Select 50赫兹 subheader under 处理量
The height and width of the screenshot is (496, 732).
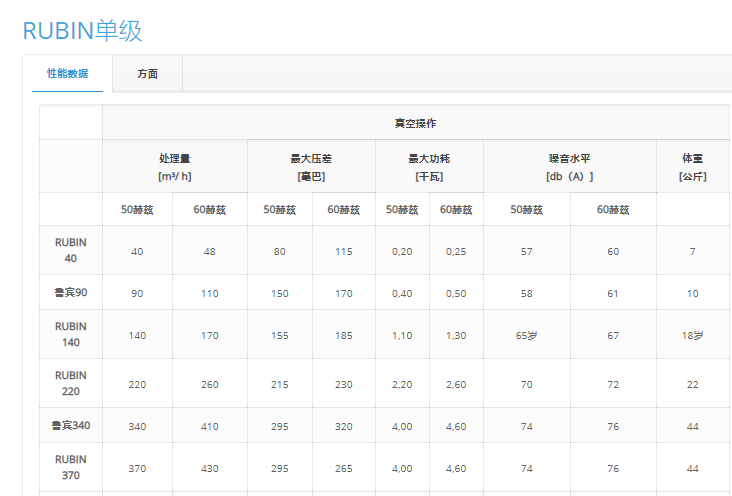click(137, 210)
